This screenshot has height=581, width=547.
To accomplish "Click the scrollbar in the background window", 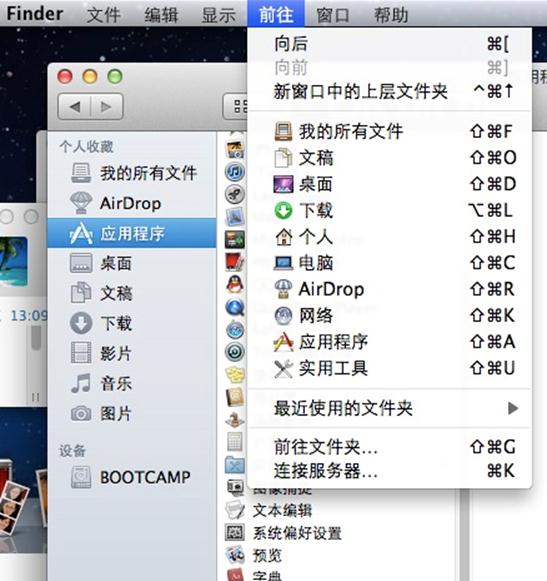I will pos(36,337).
